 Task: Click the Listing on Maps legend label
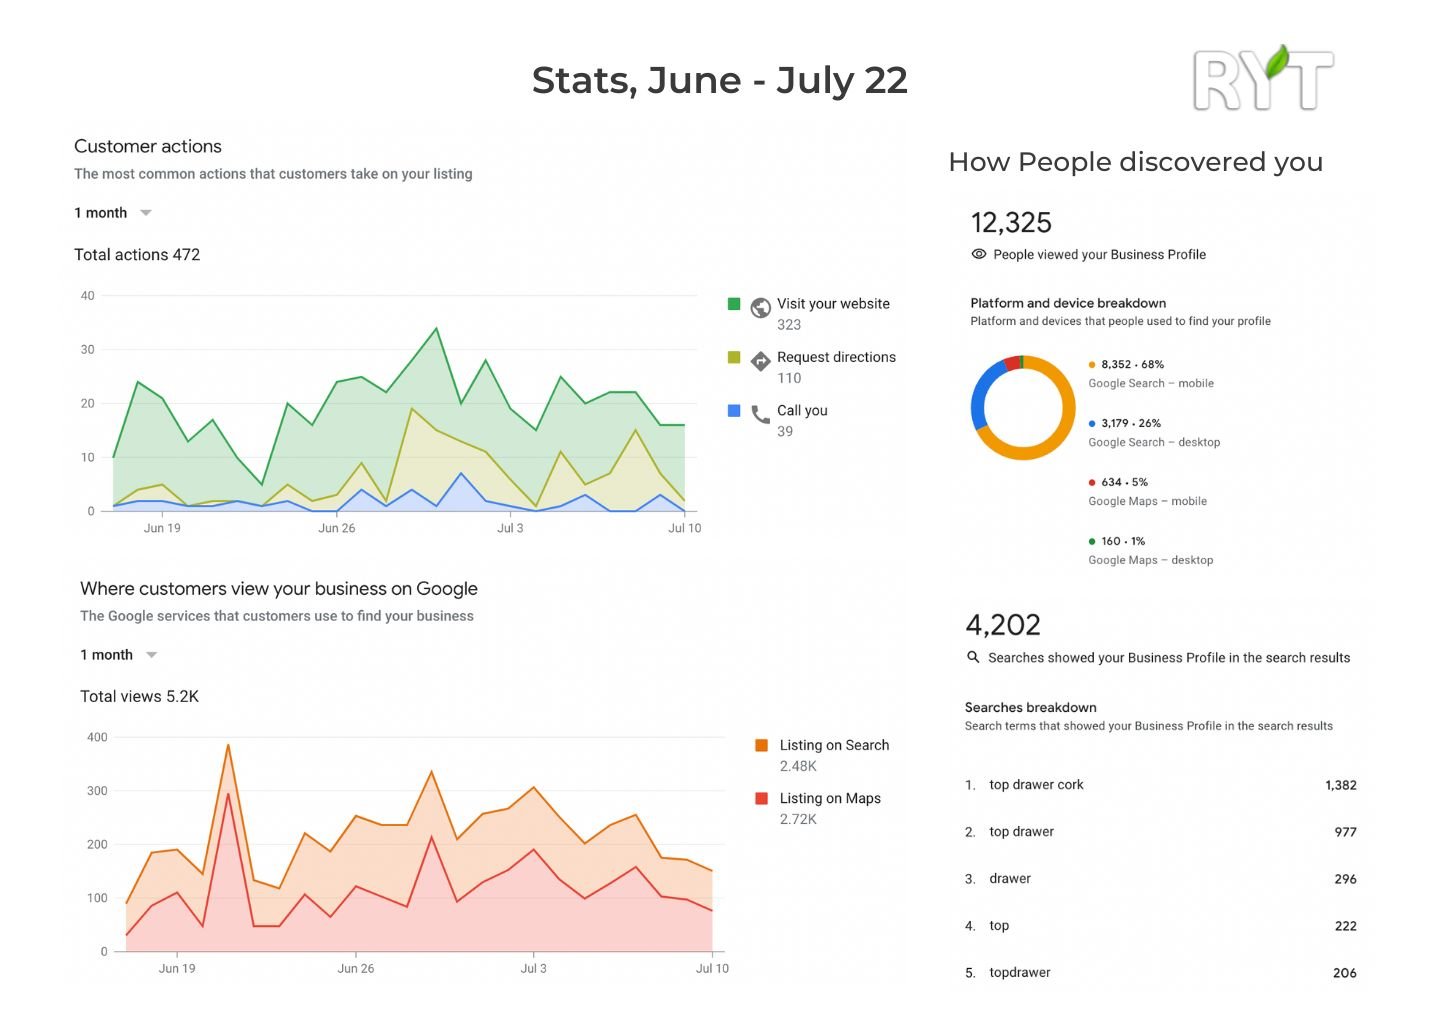(x=830, y=798)
